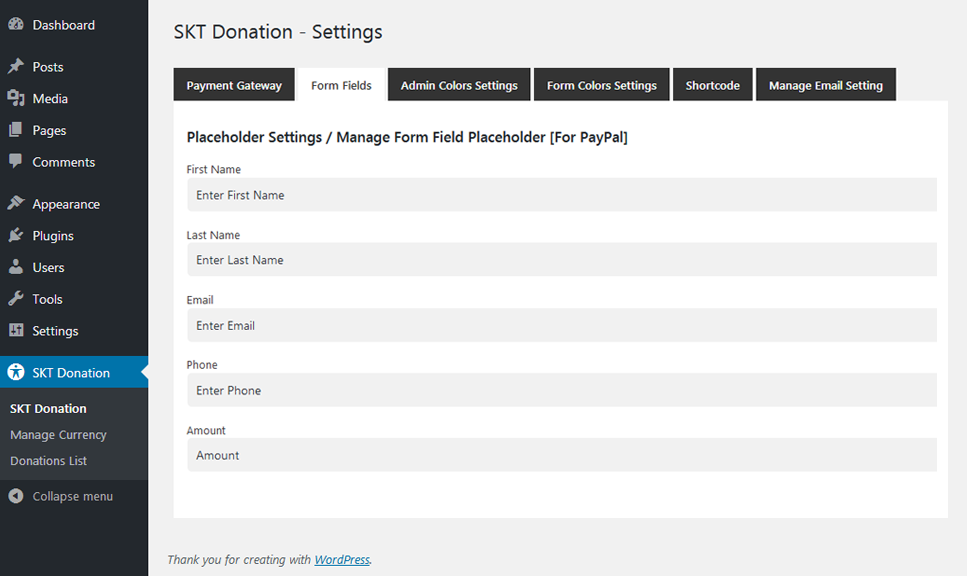Click the Plugins plug icon
This screenshot has height=576, width=967.
pos(16,236)
